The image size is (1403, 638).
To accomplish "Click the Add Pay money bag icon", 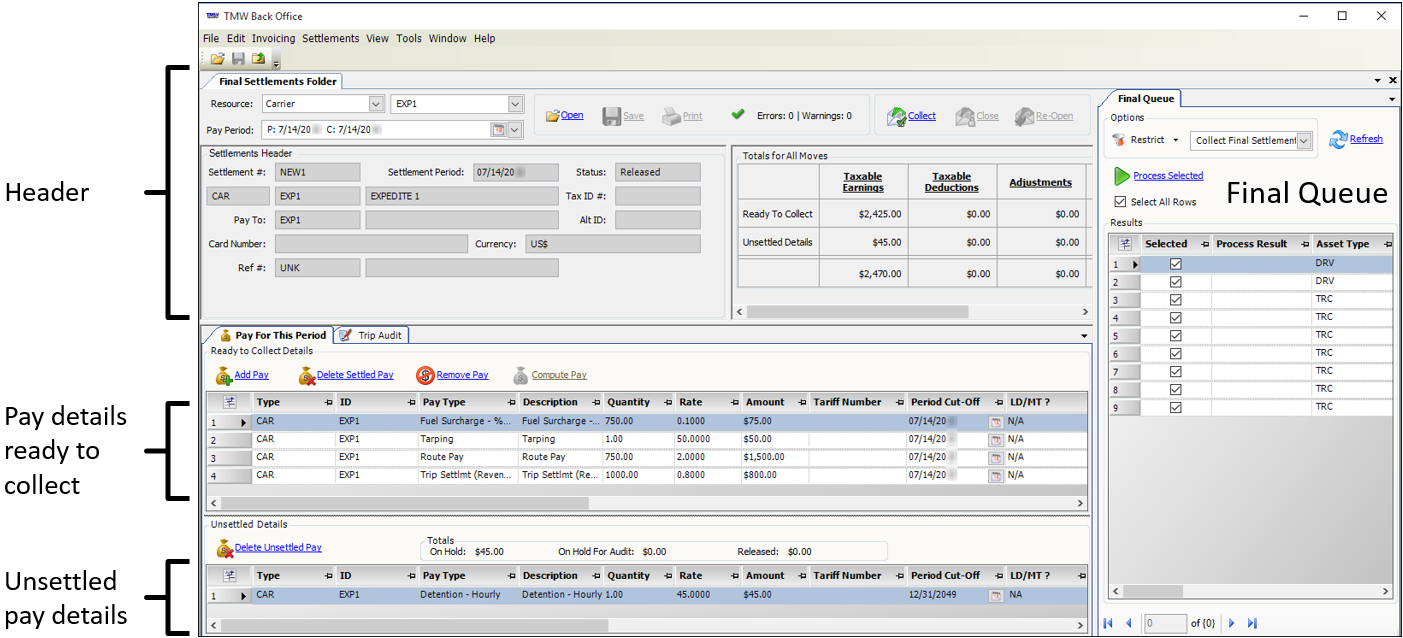I will [x=224, y=376].
